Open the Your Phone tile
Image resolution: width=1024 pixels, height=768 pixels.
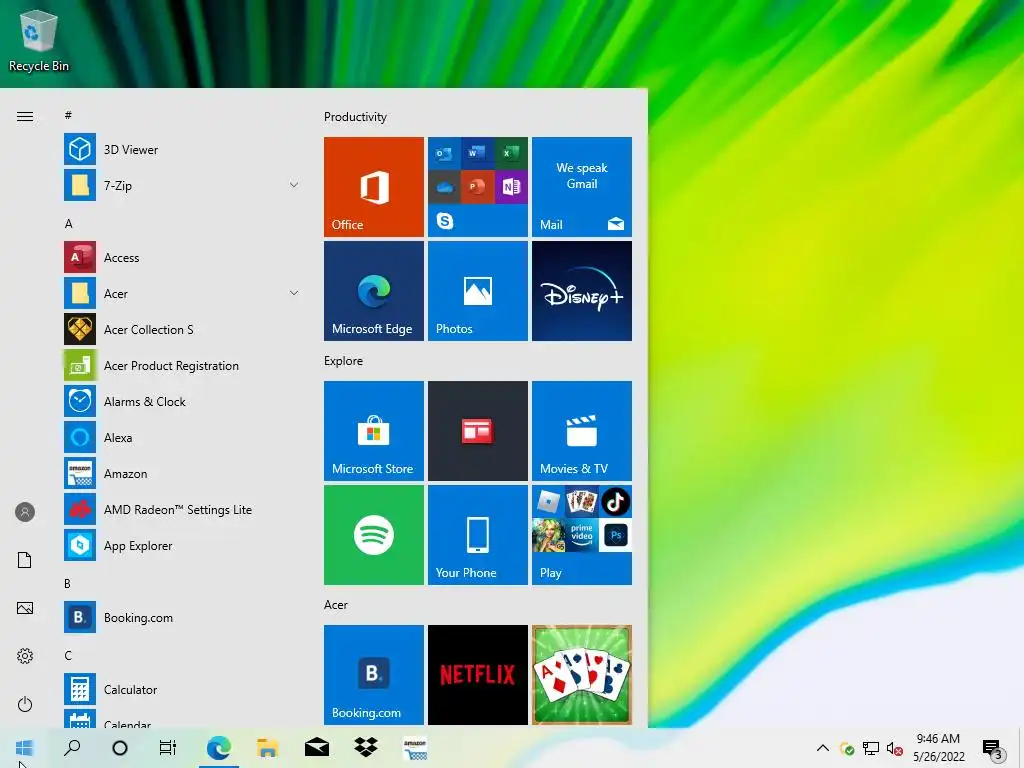coord(477,535)
